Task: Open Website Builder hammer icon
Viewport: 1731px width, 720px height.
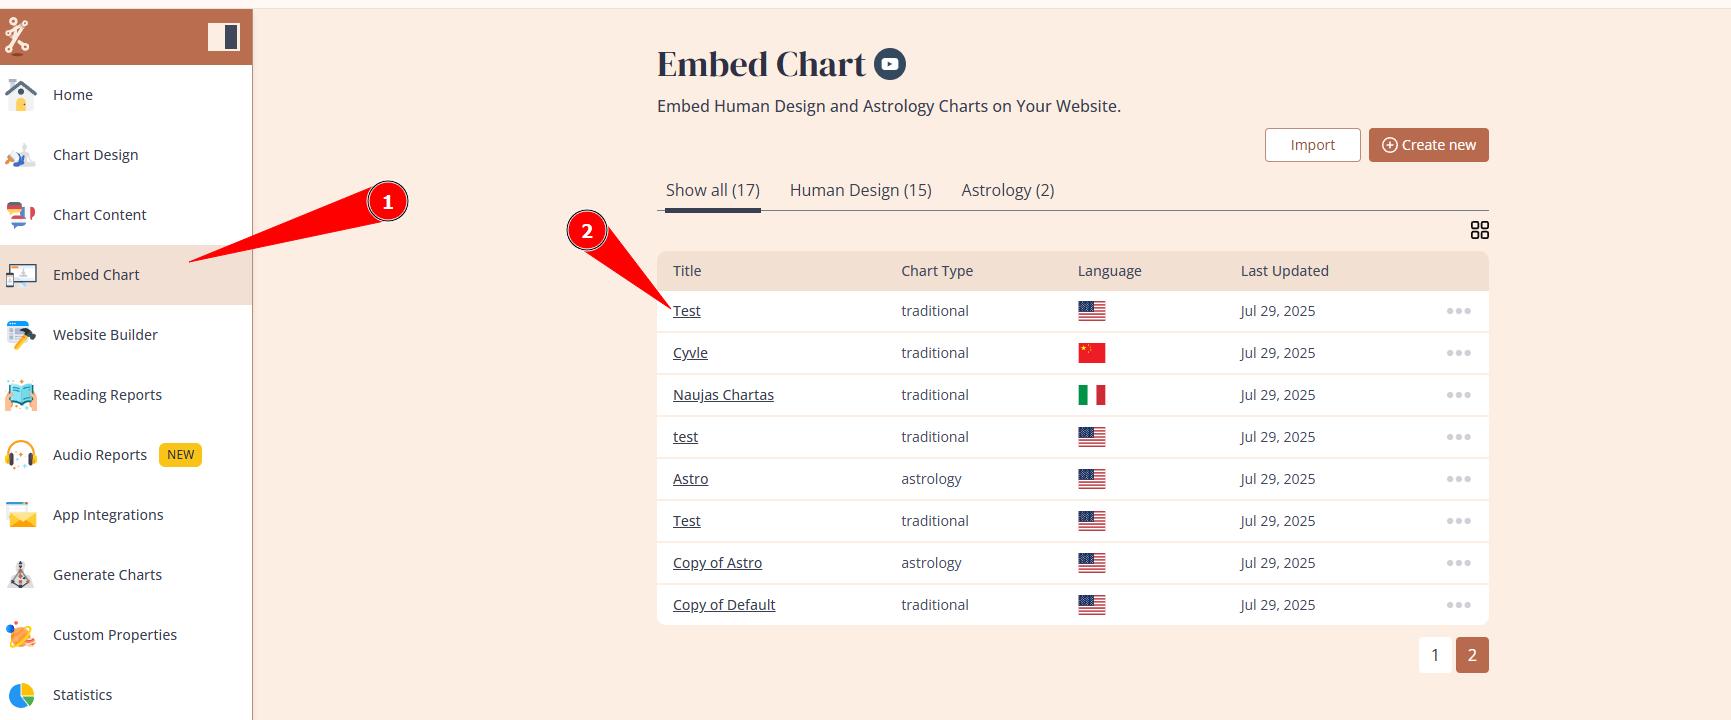Action: [x=20, y=335]
